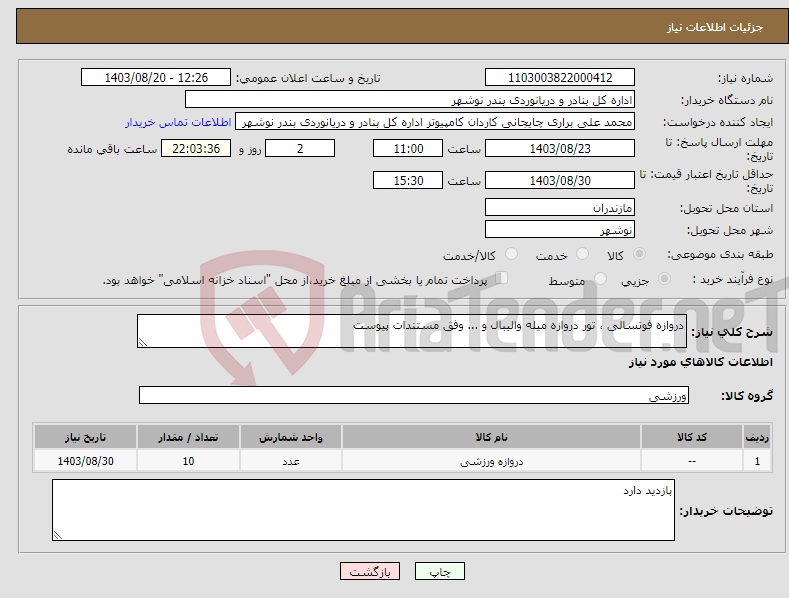Click the delivery province field مازندران
This screenshot has height=598, width=789.
pyautogui.click(x=560, y=207)
